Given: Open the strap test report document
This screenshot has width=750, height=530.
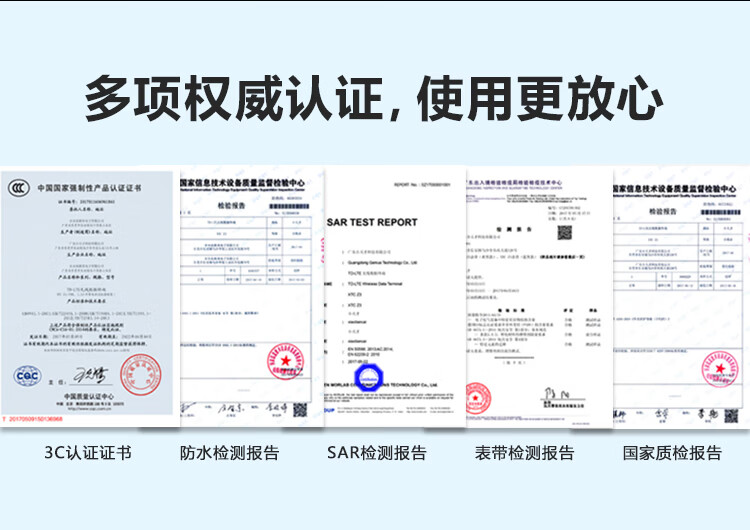Looking at the screenshot, I should (x=540, y=297).
